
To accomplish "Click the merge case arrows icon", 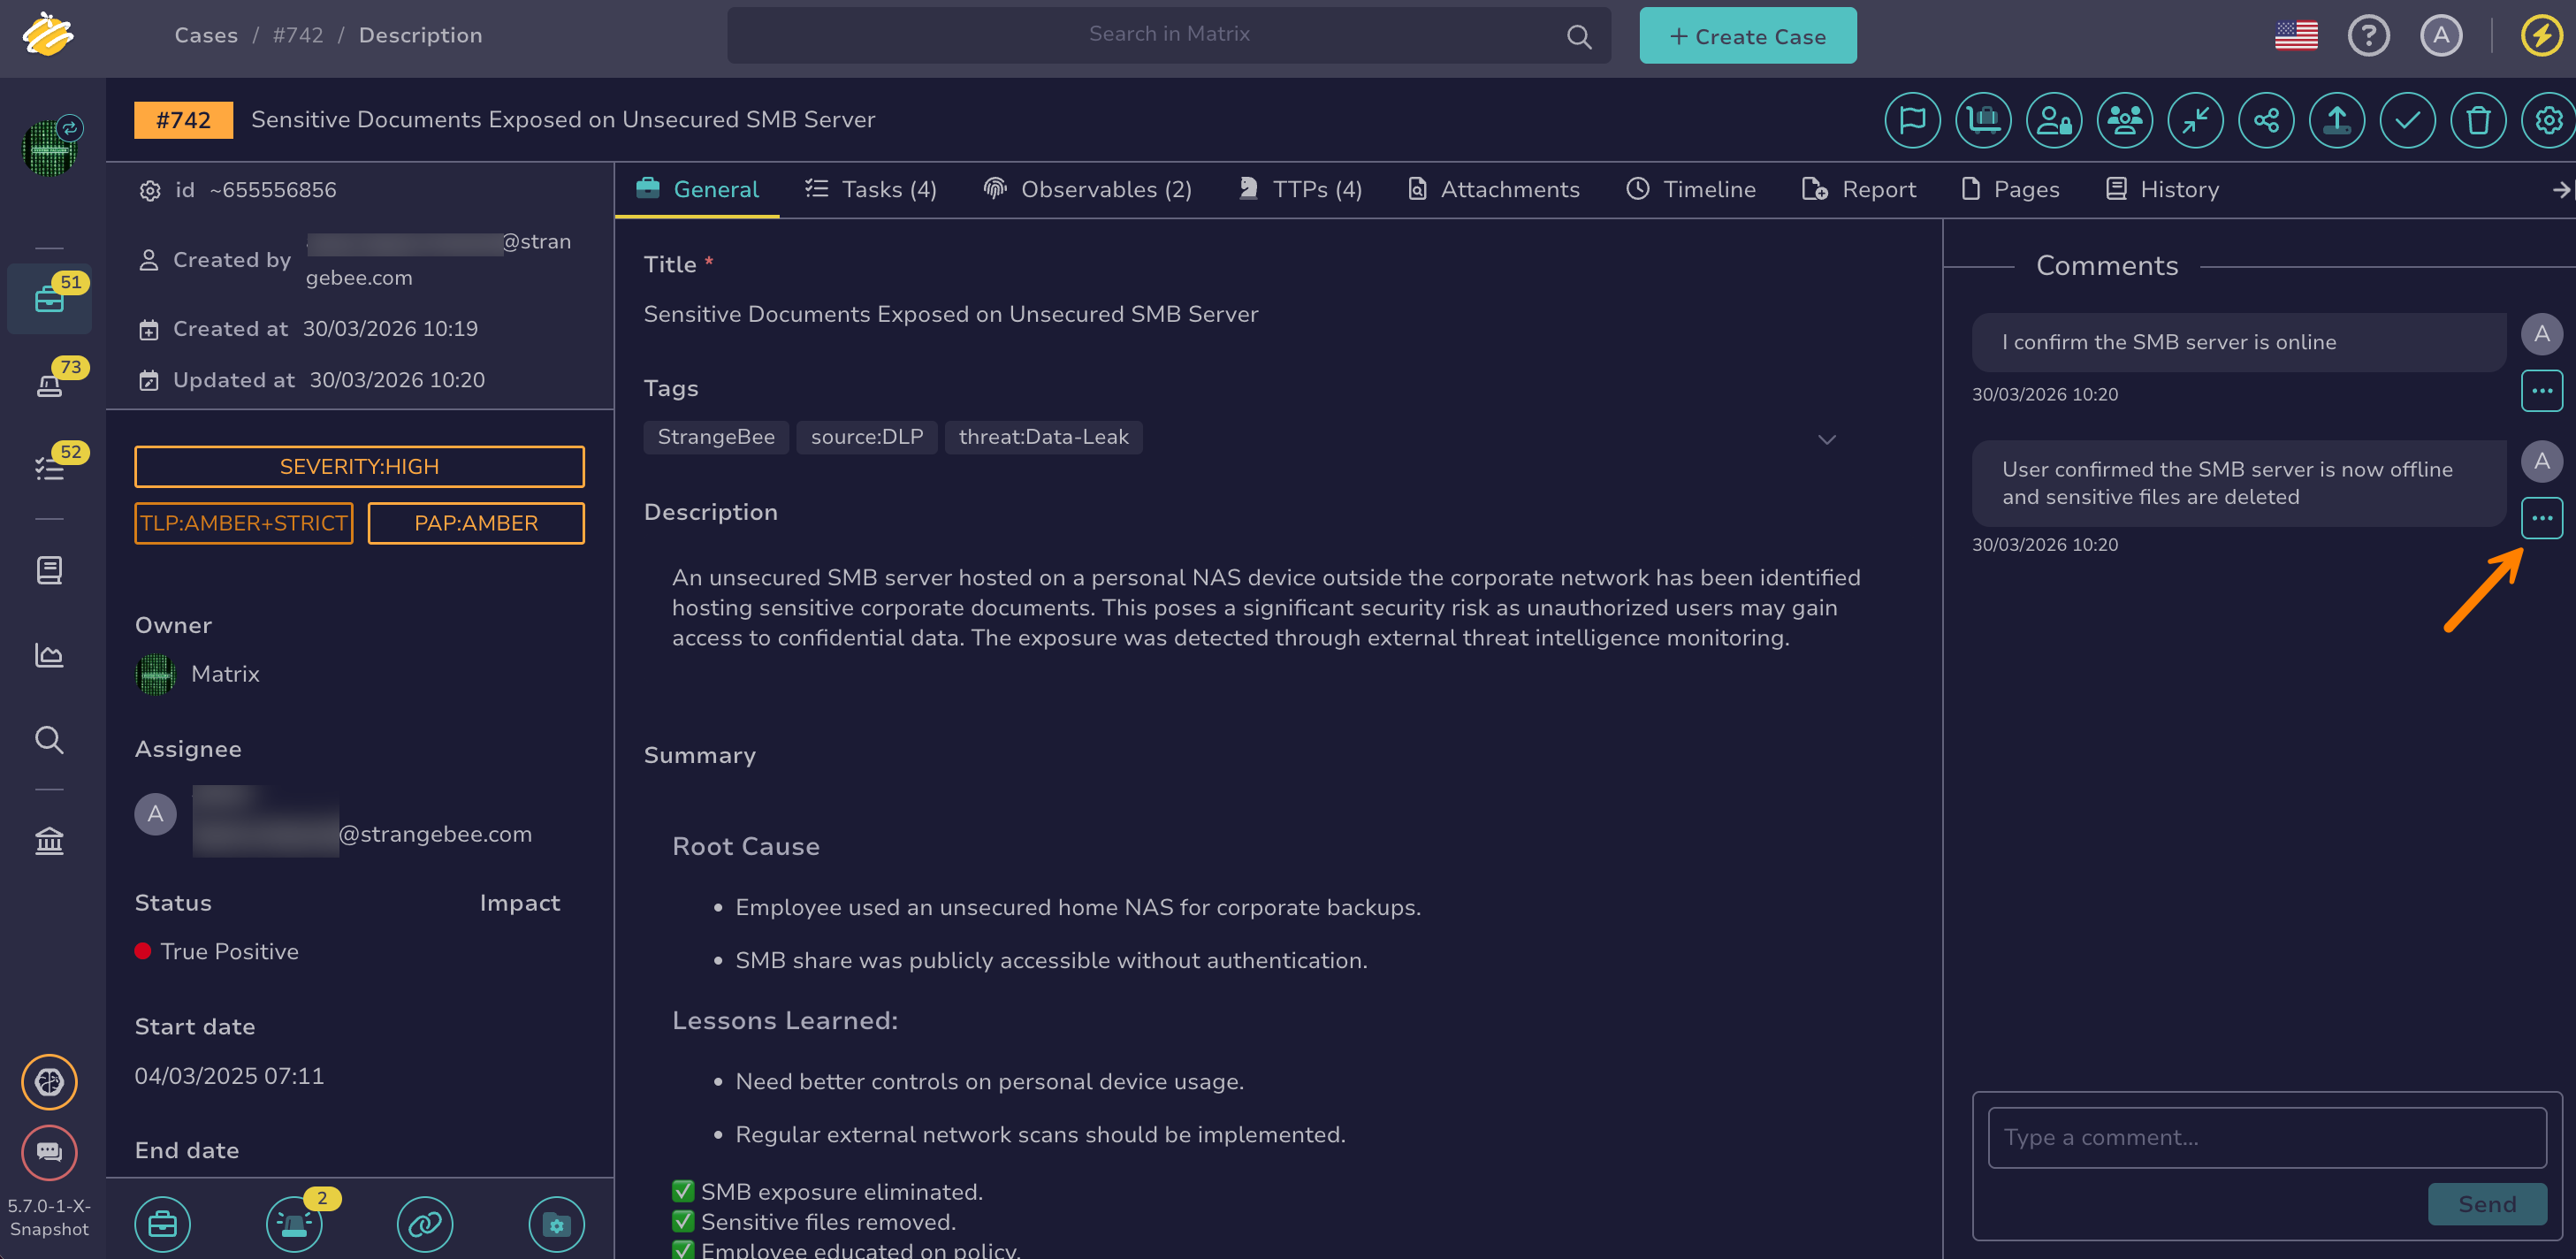I will (2195, 120).
